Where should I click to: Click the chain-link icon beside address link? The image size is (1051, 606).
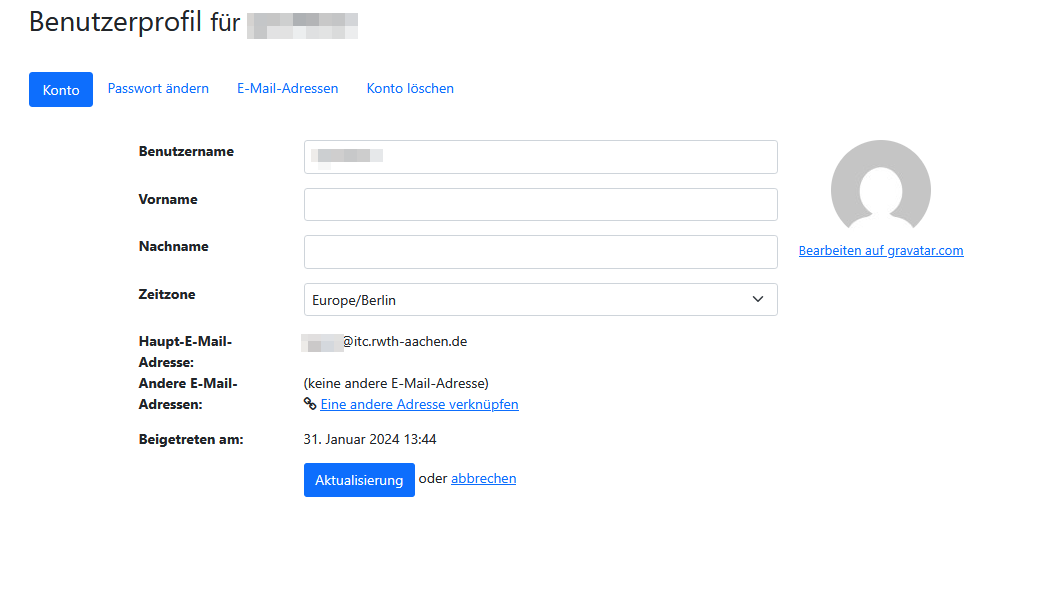310,404
